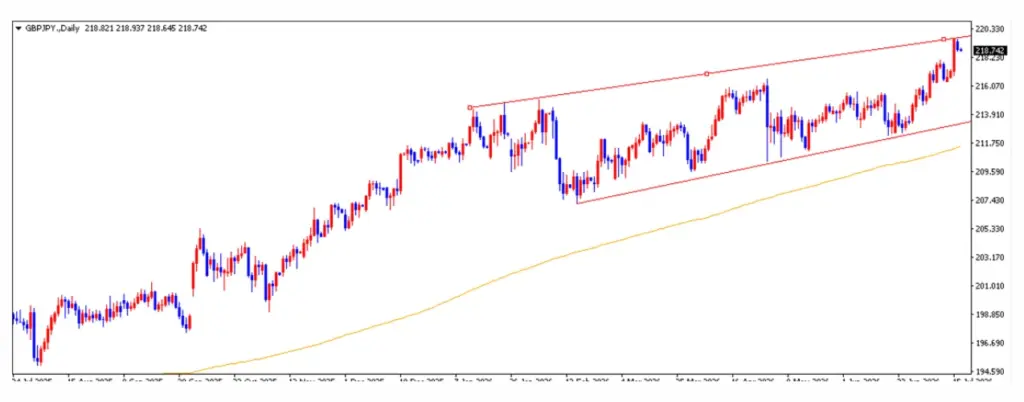
Task: Click the lower trendline's starting point at February low
Action: pos(577,204)
